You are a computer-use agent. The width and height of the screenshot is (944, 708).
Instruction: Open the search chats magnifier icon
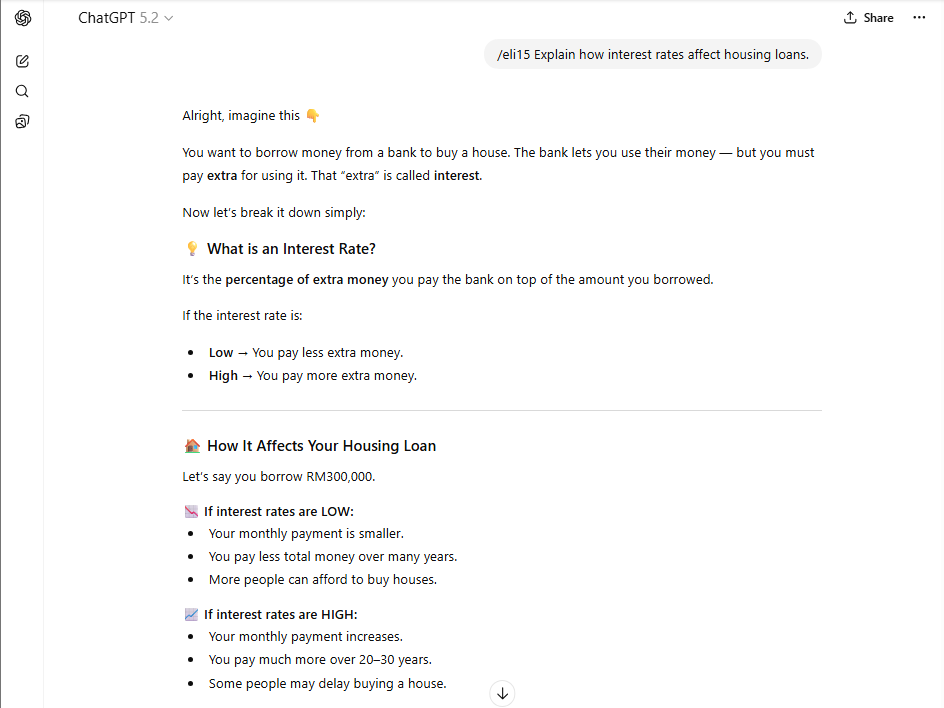[x=22, y=91]
